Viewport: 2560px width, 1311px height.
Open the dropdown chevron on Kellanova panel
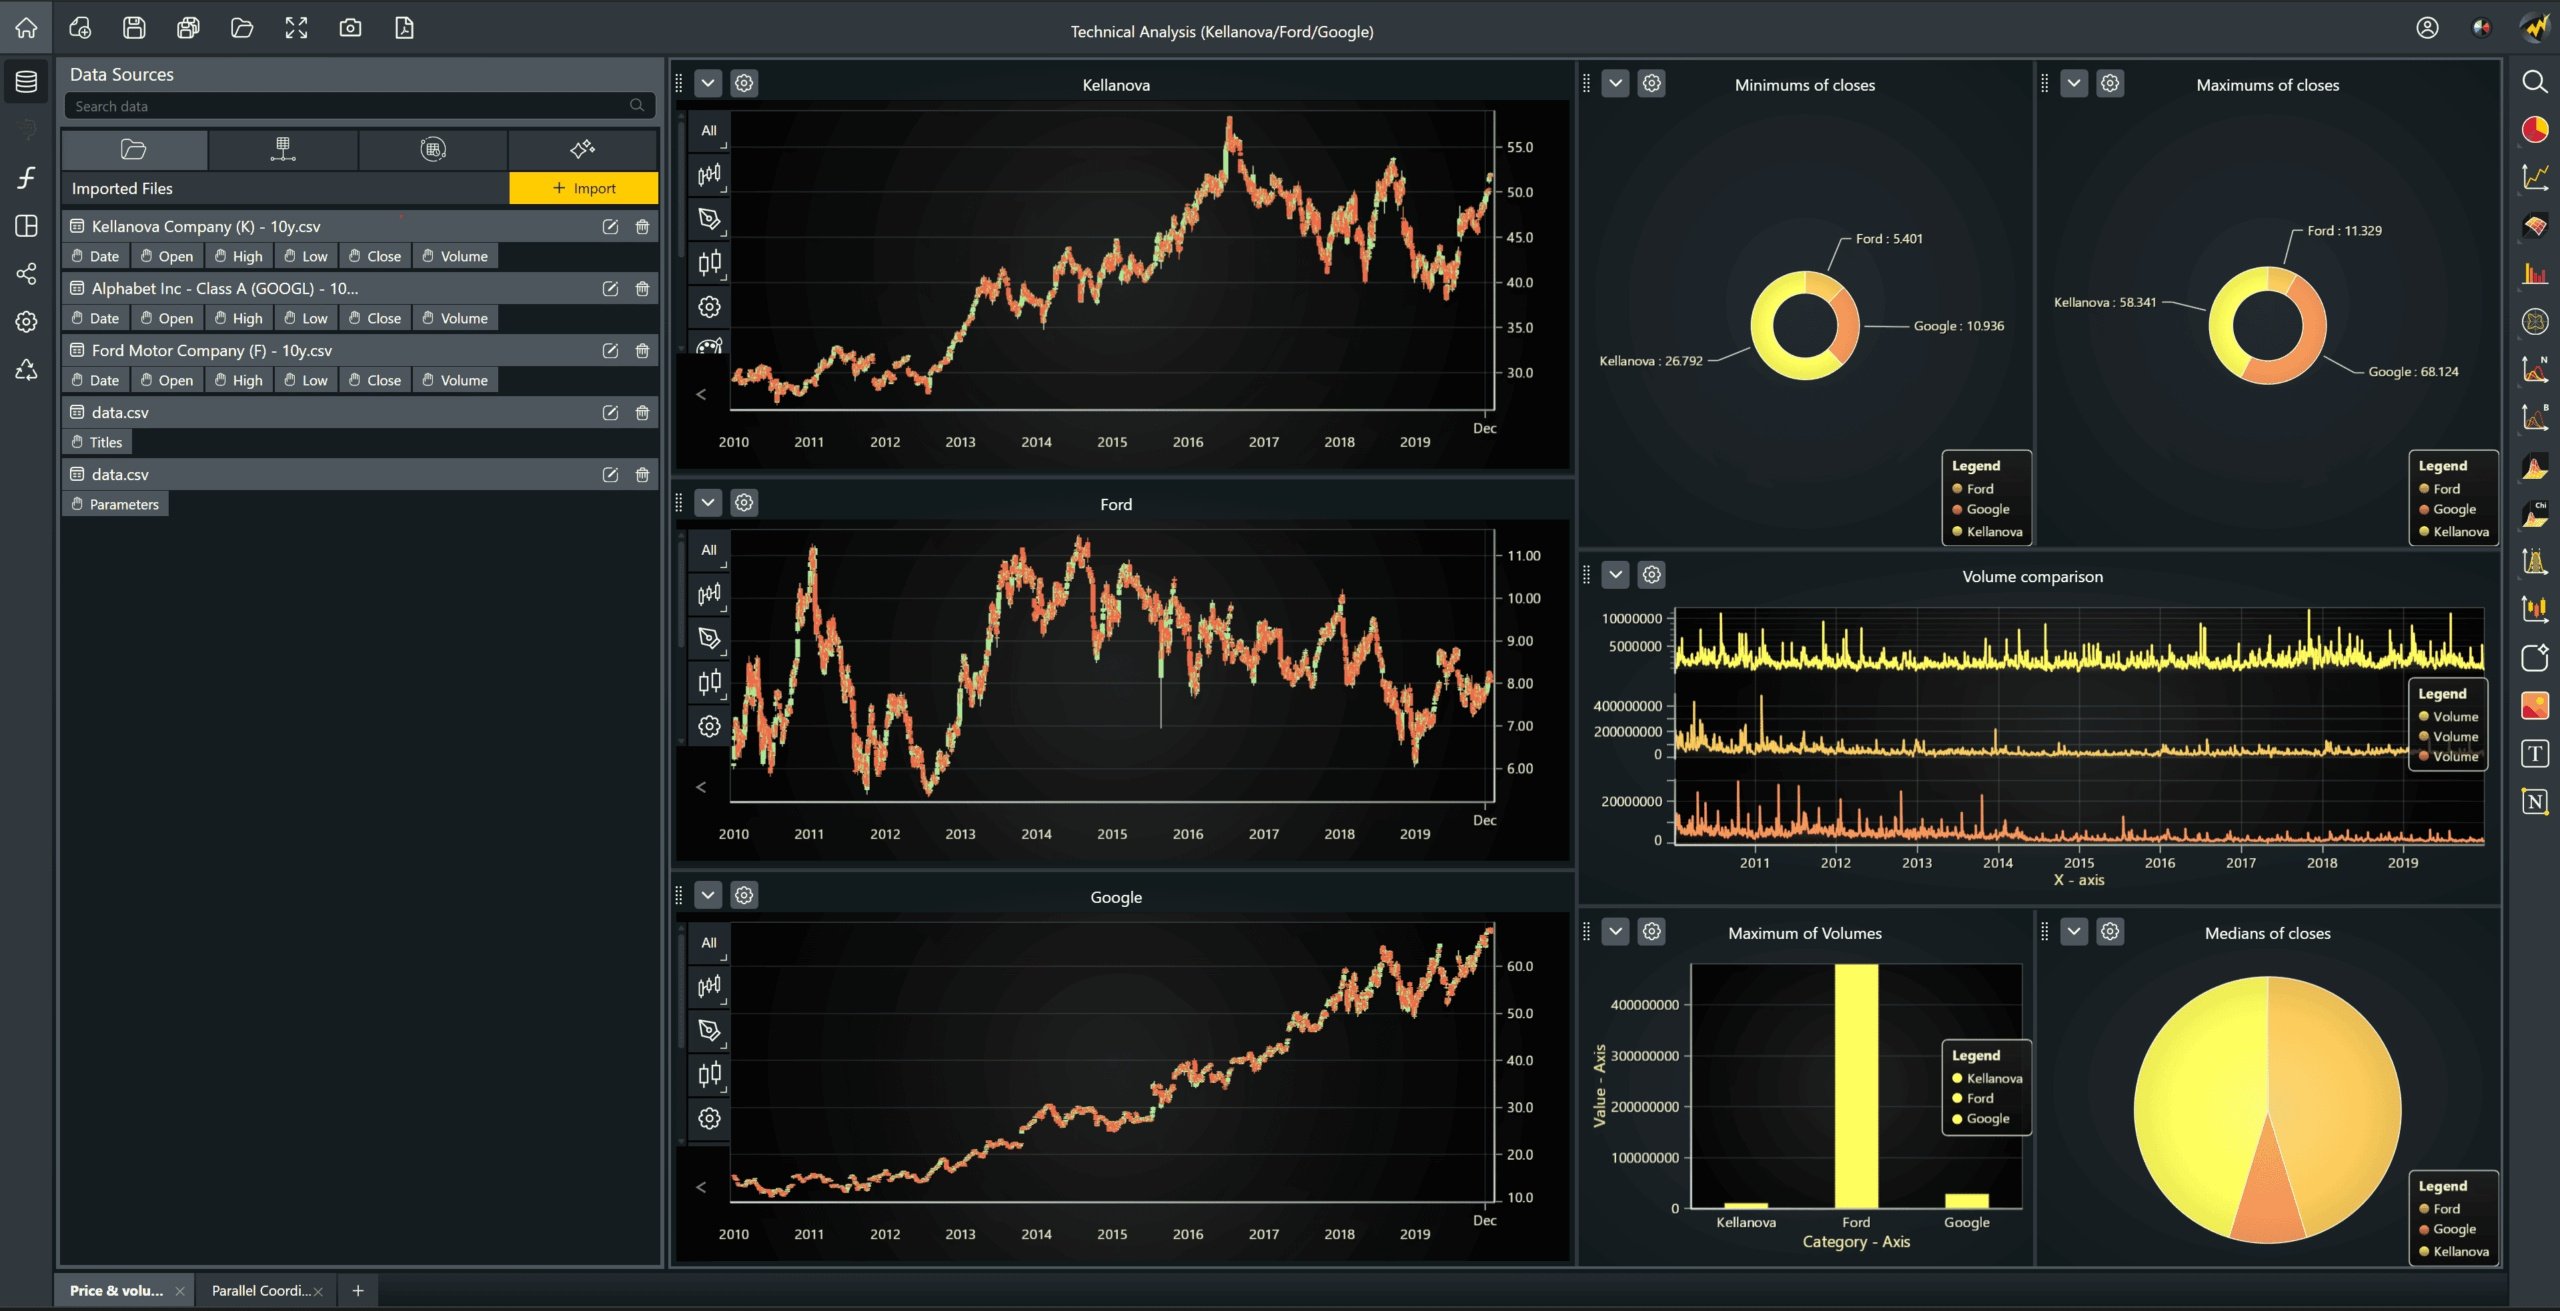coord(709,83)
